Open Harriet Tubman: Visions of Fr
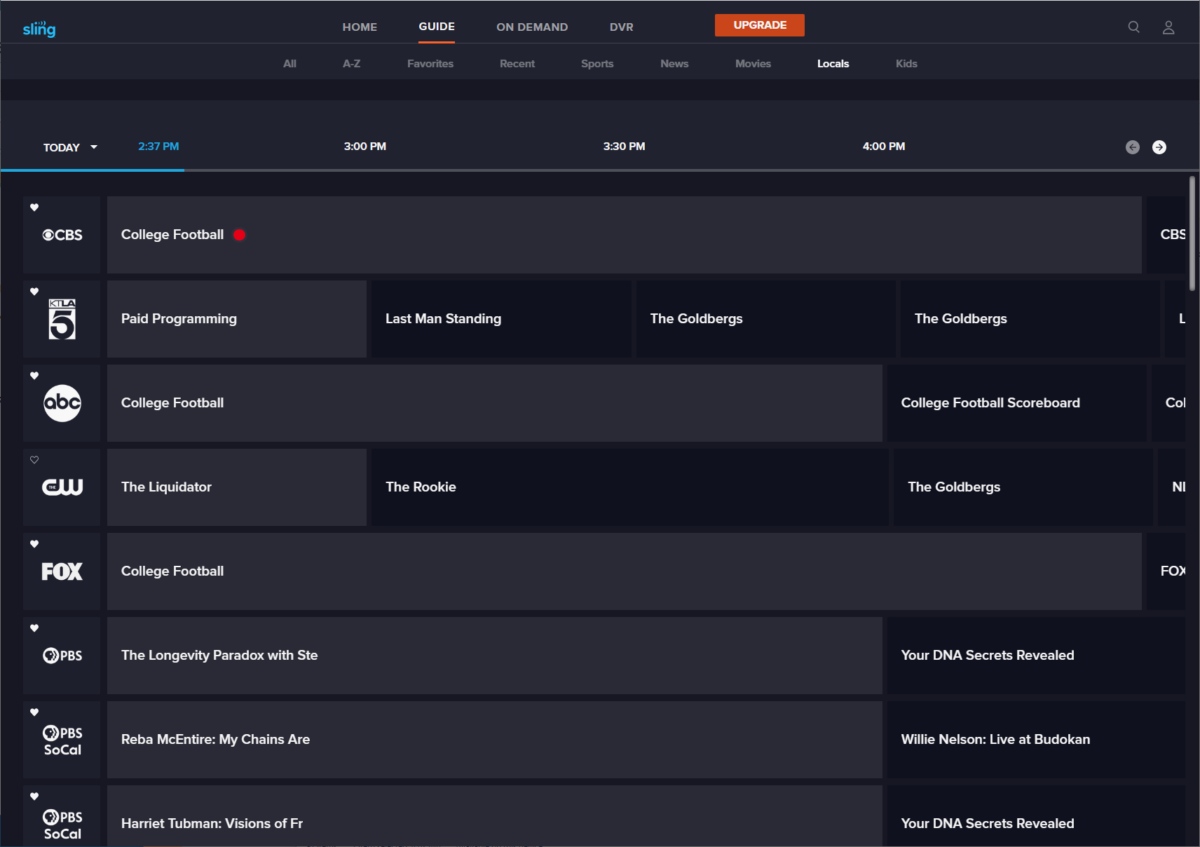 (495, 816)
